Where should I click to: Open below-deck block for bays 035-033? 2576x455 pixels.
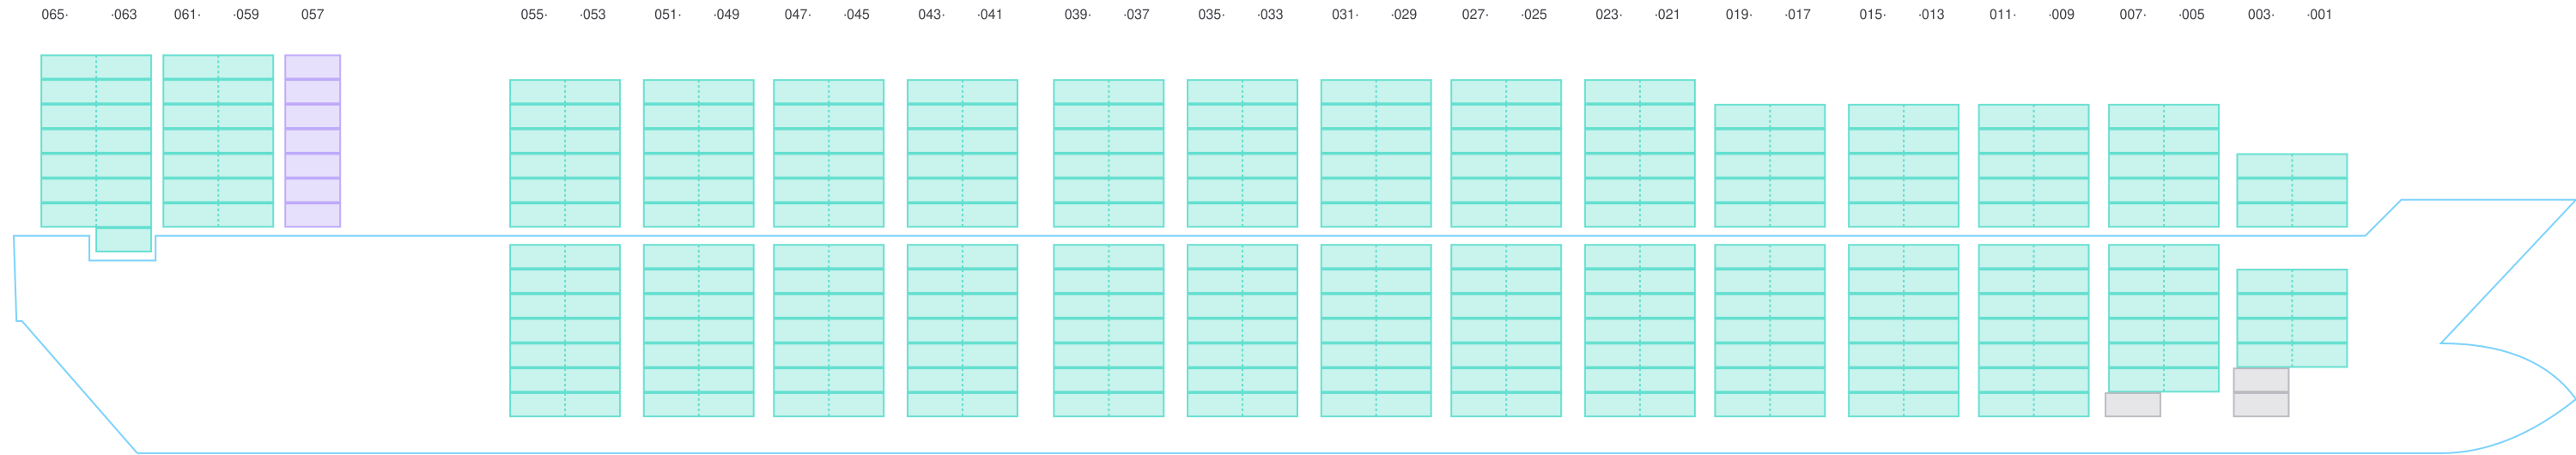click(x=1243, y=330)
